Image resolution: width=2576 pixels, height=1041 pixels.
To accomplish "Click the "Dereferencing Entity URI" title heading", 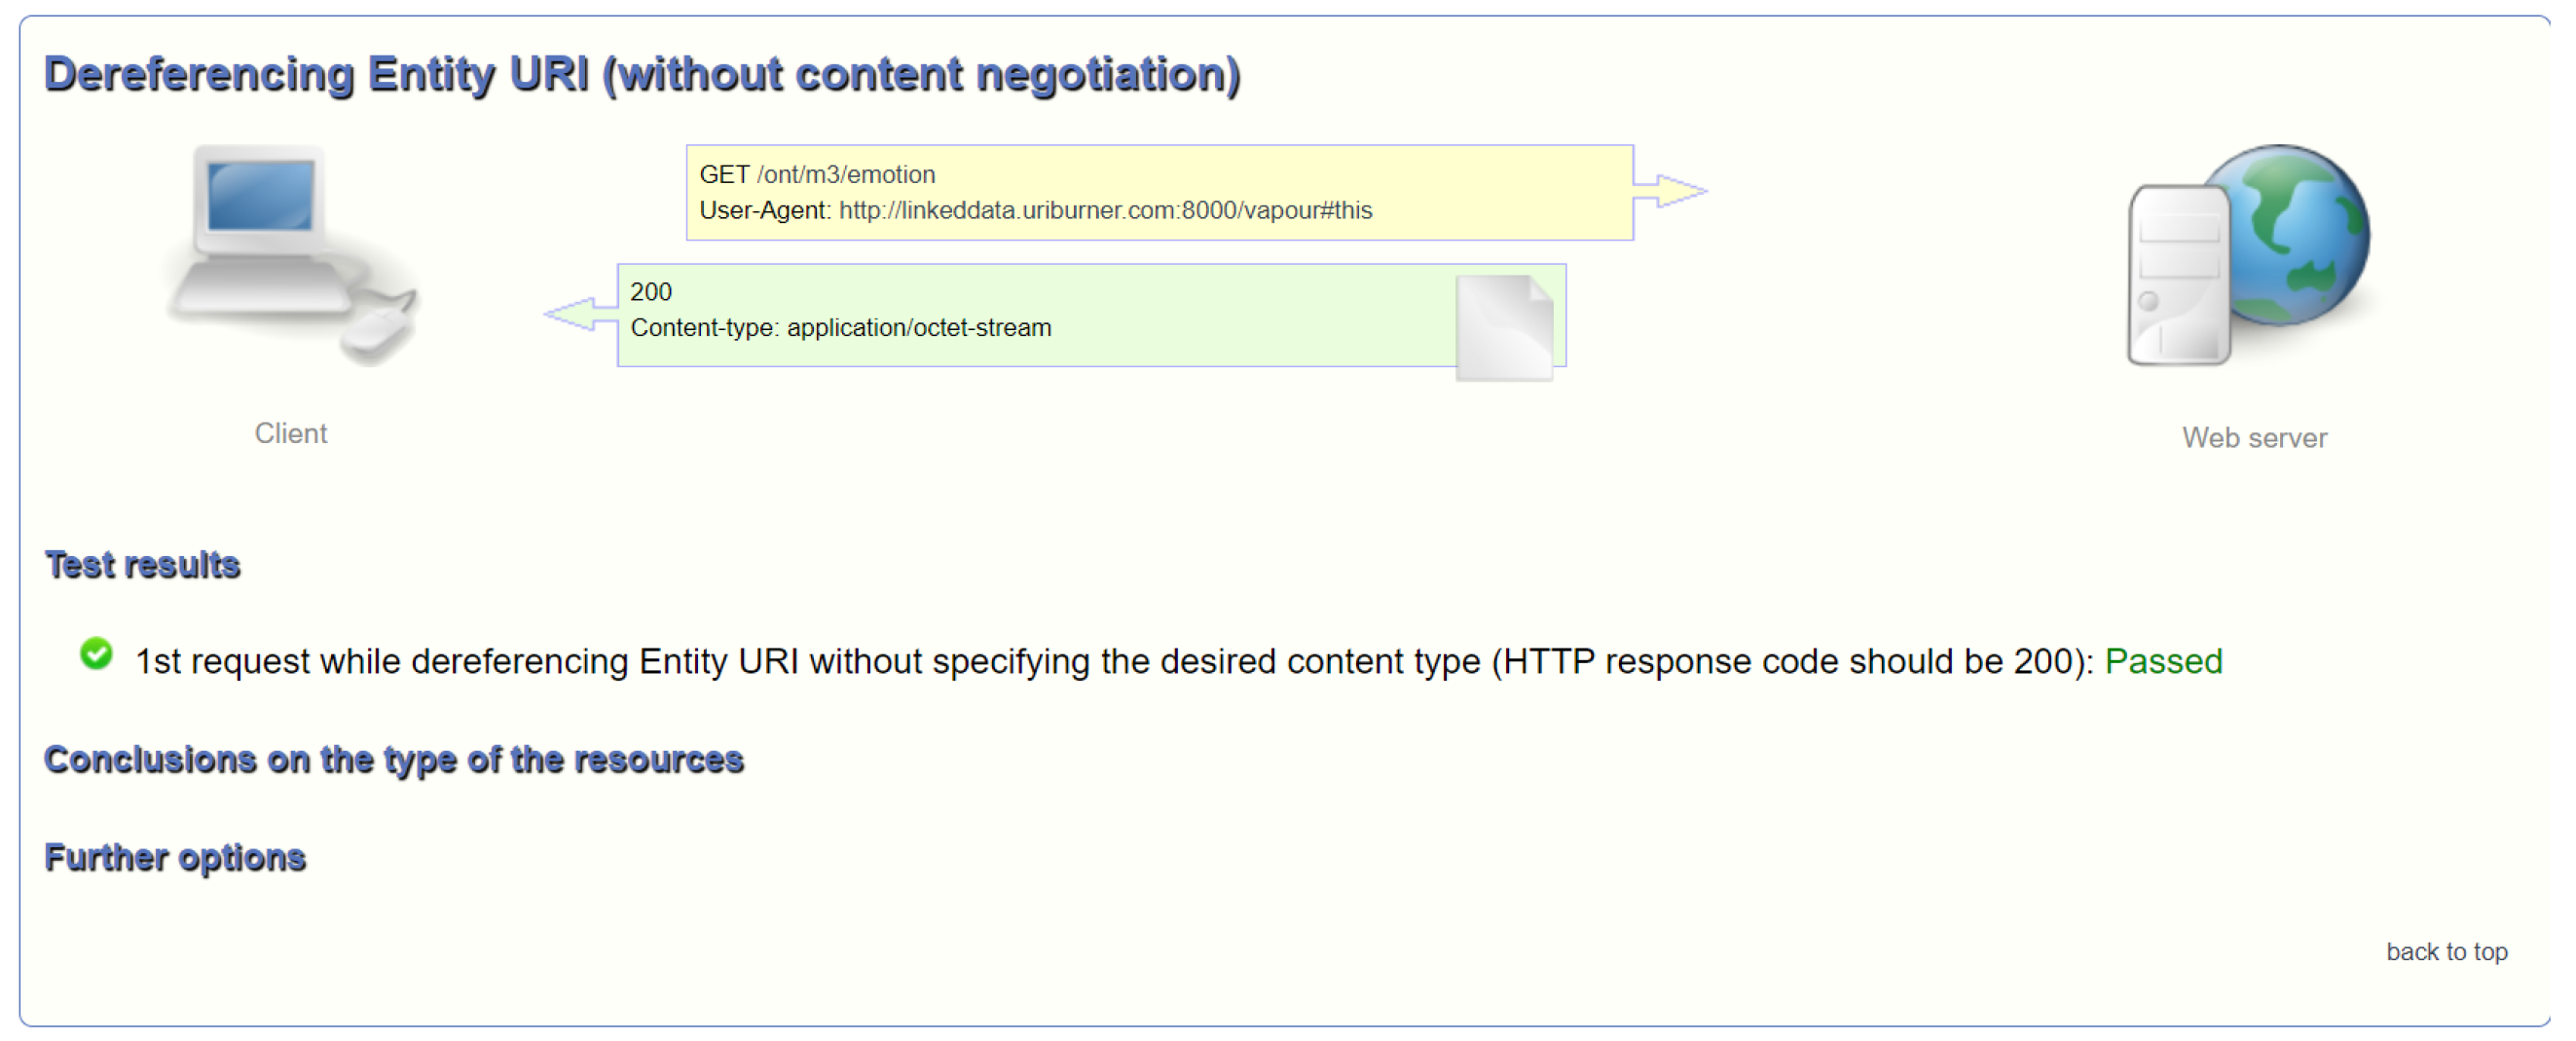I will [642, 75].
